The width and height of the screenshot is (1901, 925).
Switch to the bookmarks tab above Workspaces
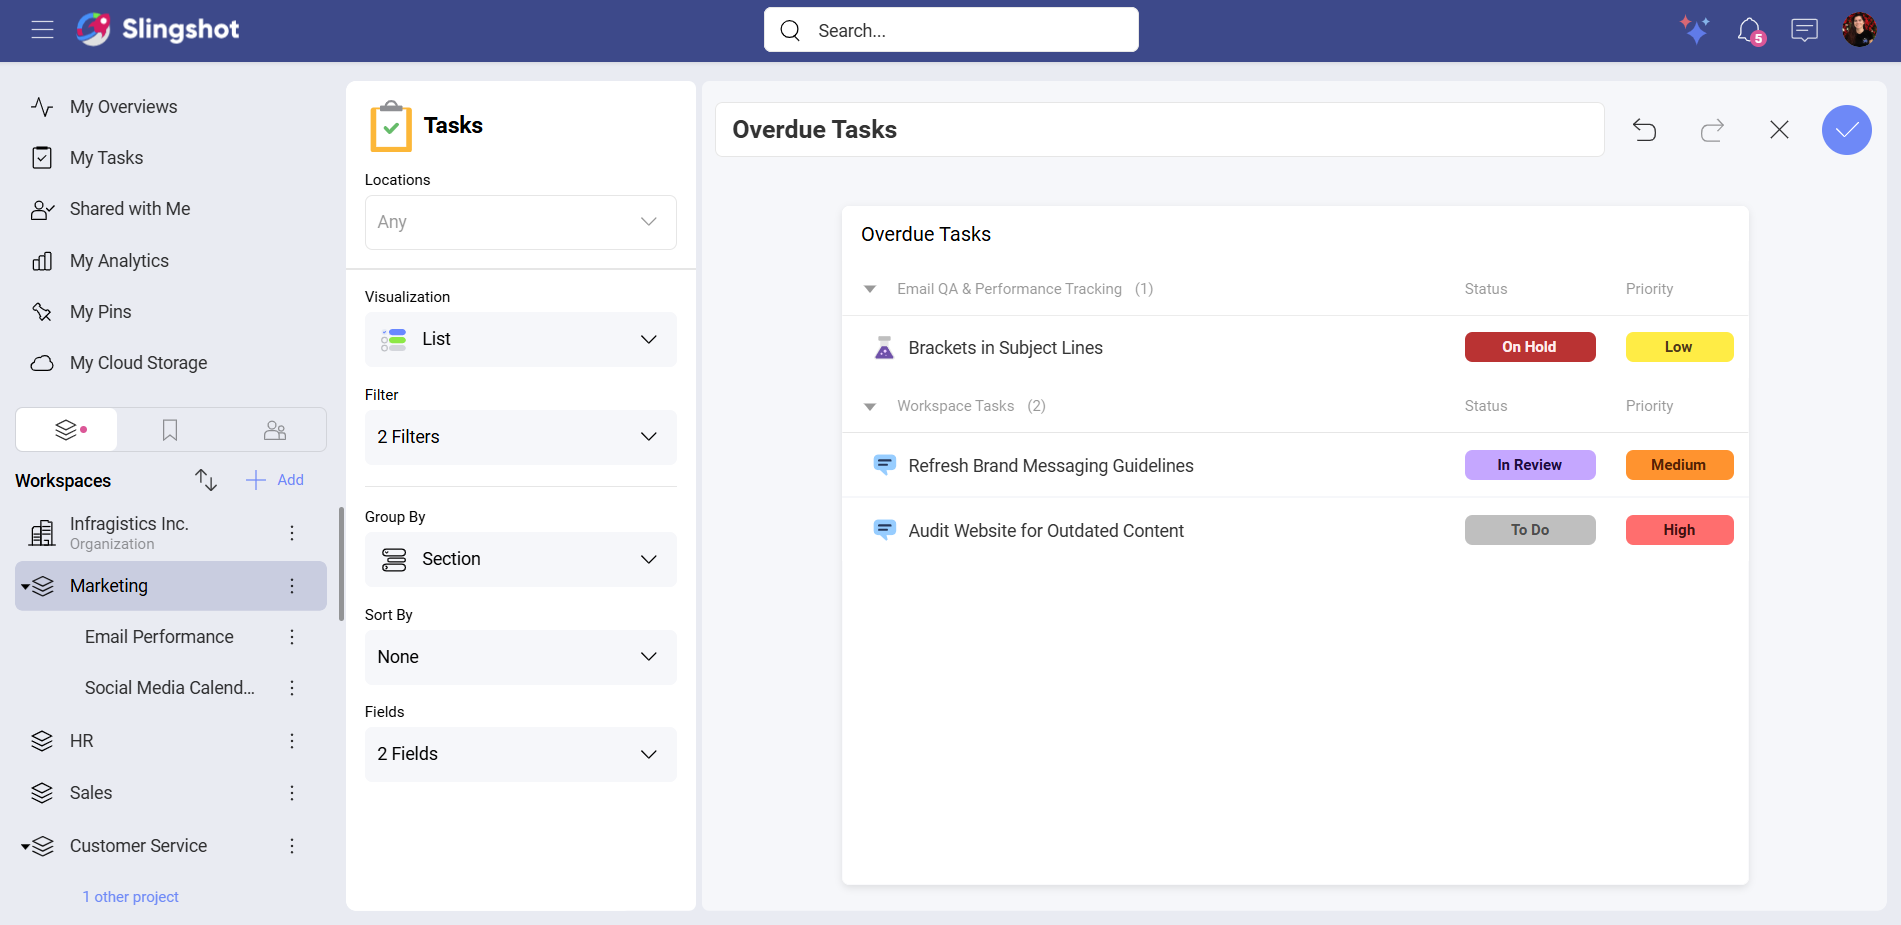170,429
